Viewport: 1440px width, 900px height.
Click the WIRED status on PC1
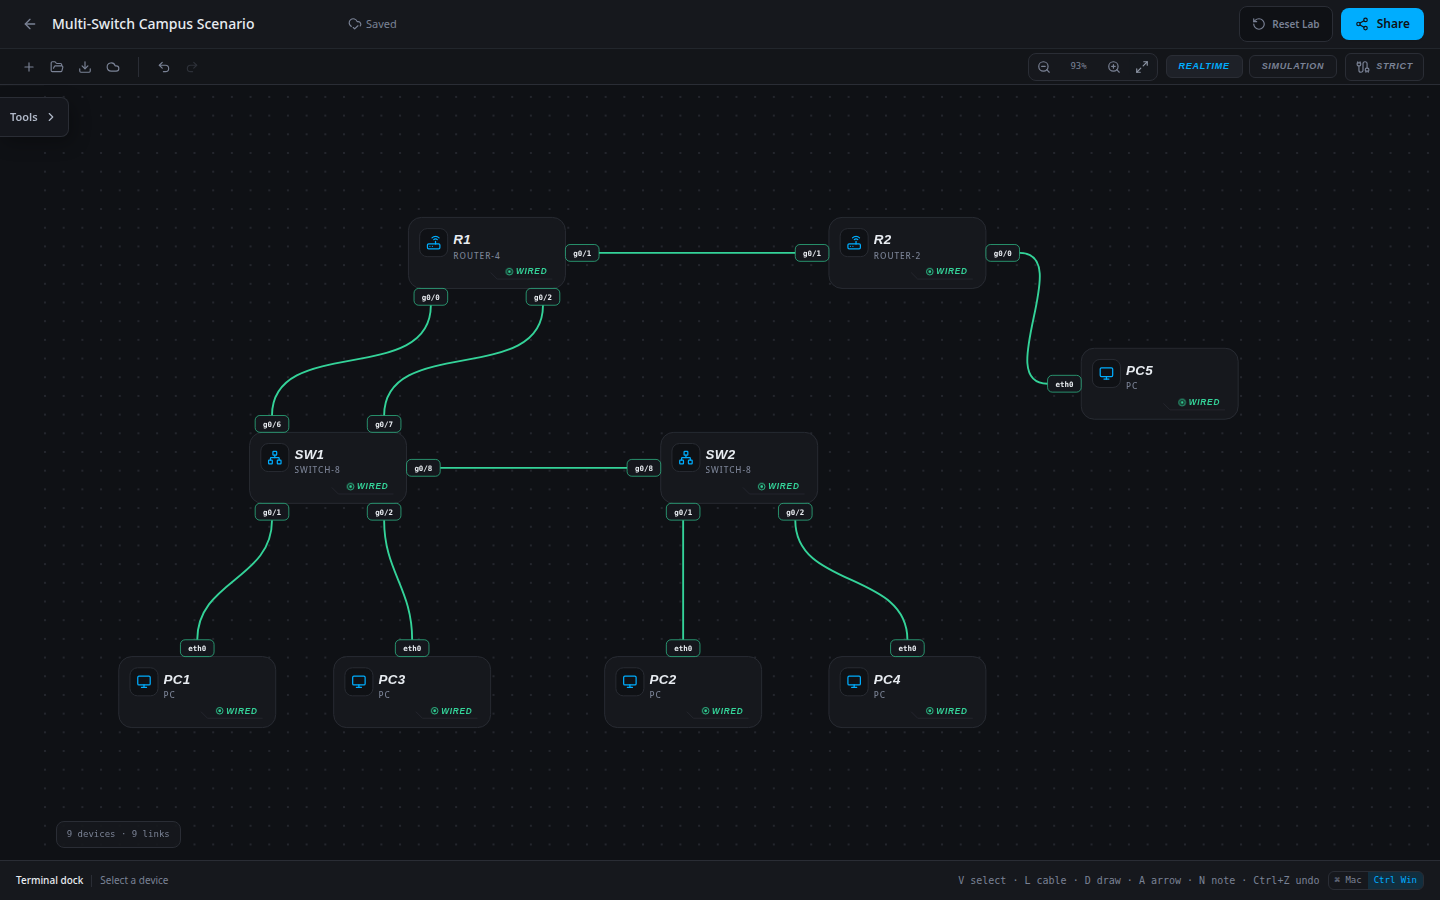pyautogui.click(x=236, y=711)
